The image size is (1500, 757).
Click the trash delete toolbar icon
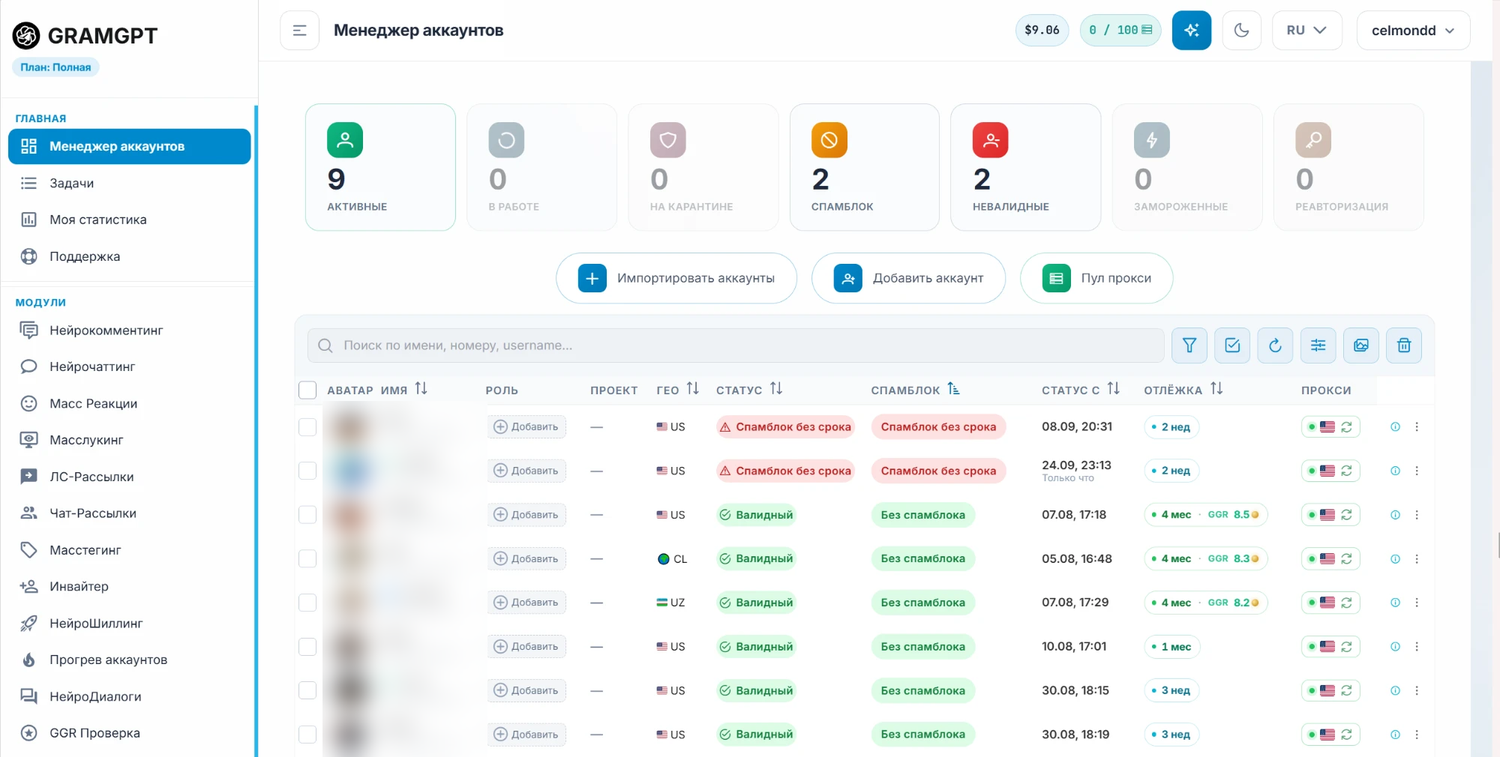[1404, 345]
